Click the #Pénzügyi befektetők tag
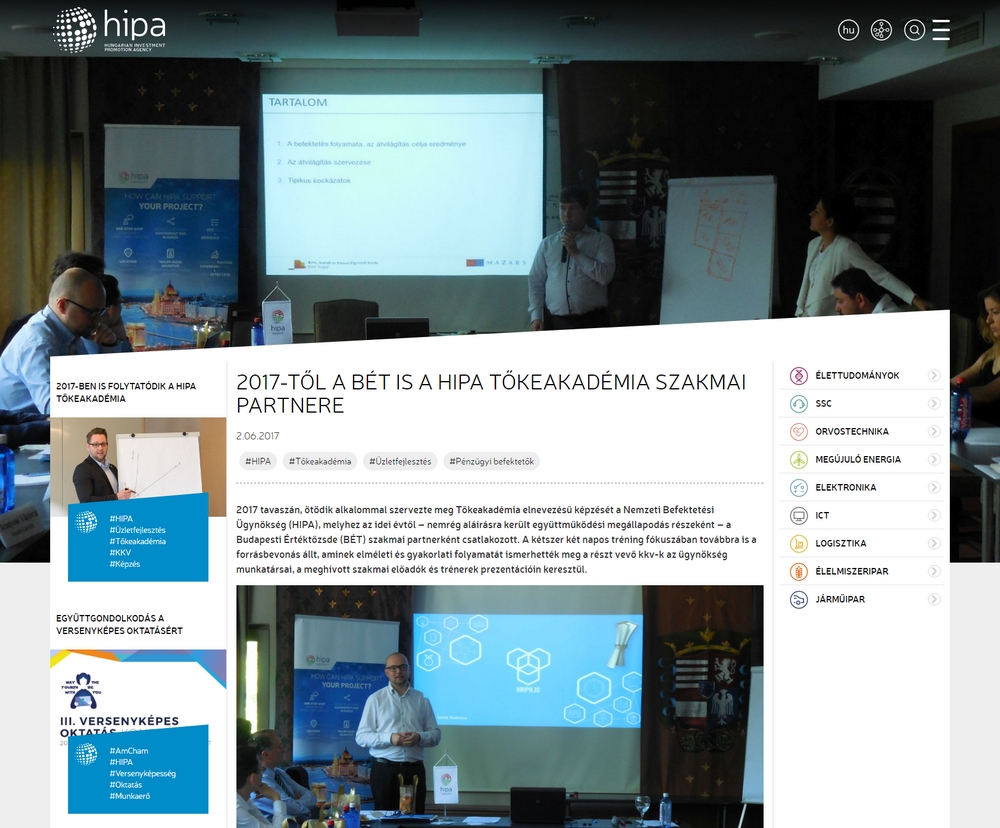This screenshot has width=1000, height=828. (x=491, y=461)
